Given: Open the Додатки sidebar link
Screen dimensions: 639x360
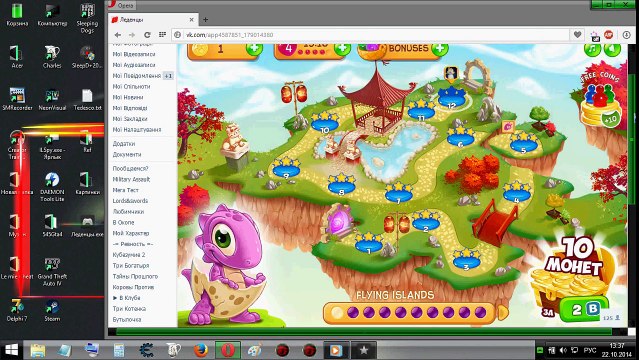Looking at the screenshot, I should click(x=123, y=144).
